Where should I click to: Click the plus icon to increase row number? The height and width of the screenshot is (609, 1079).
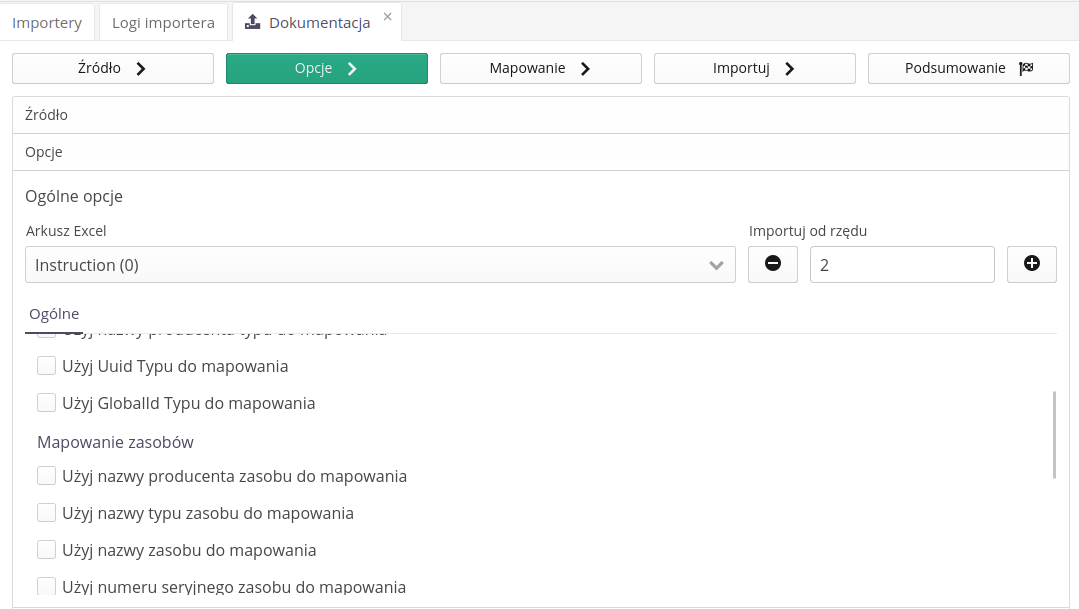click(x=1031, y=264)
